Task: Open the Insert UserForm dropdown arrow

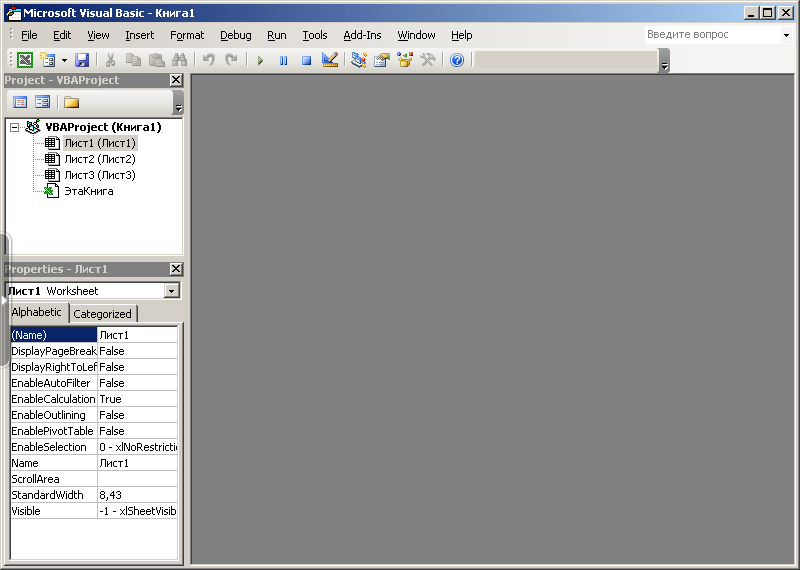Action: pyautogui.click(x=64, y=60)
